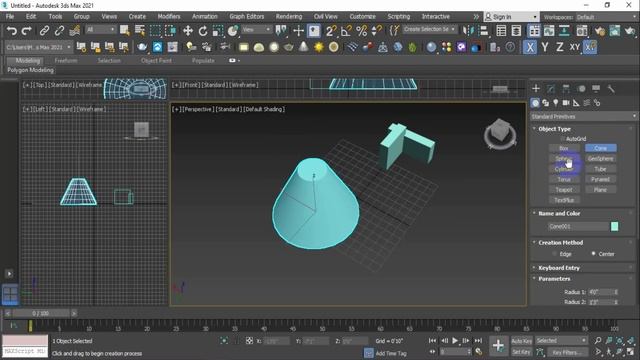
Task: Open the Modifiers menu
Action: tap(169, 16)
